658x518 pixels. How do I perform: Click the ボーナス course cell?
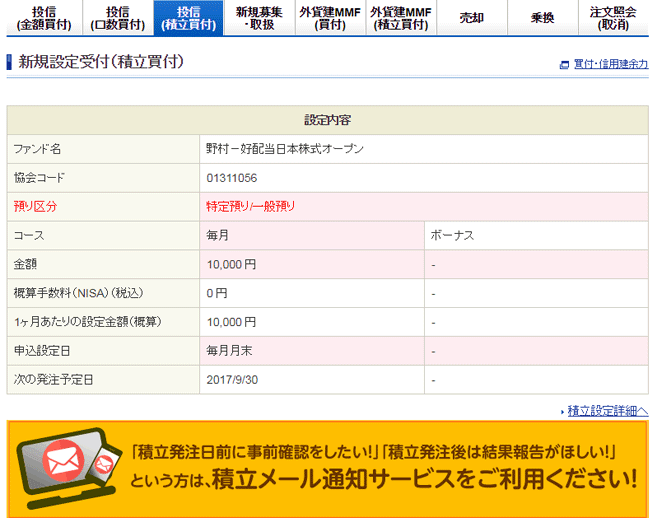(536, 235)
